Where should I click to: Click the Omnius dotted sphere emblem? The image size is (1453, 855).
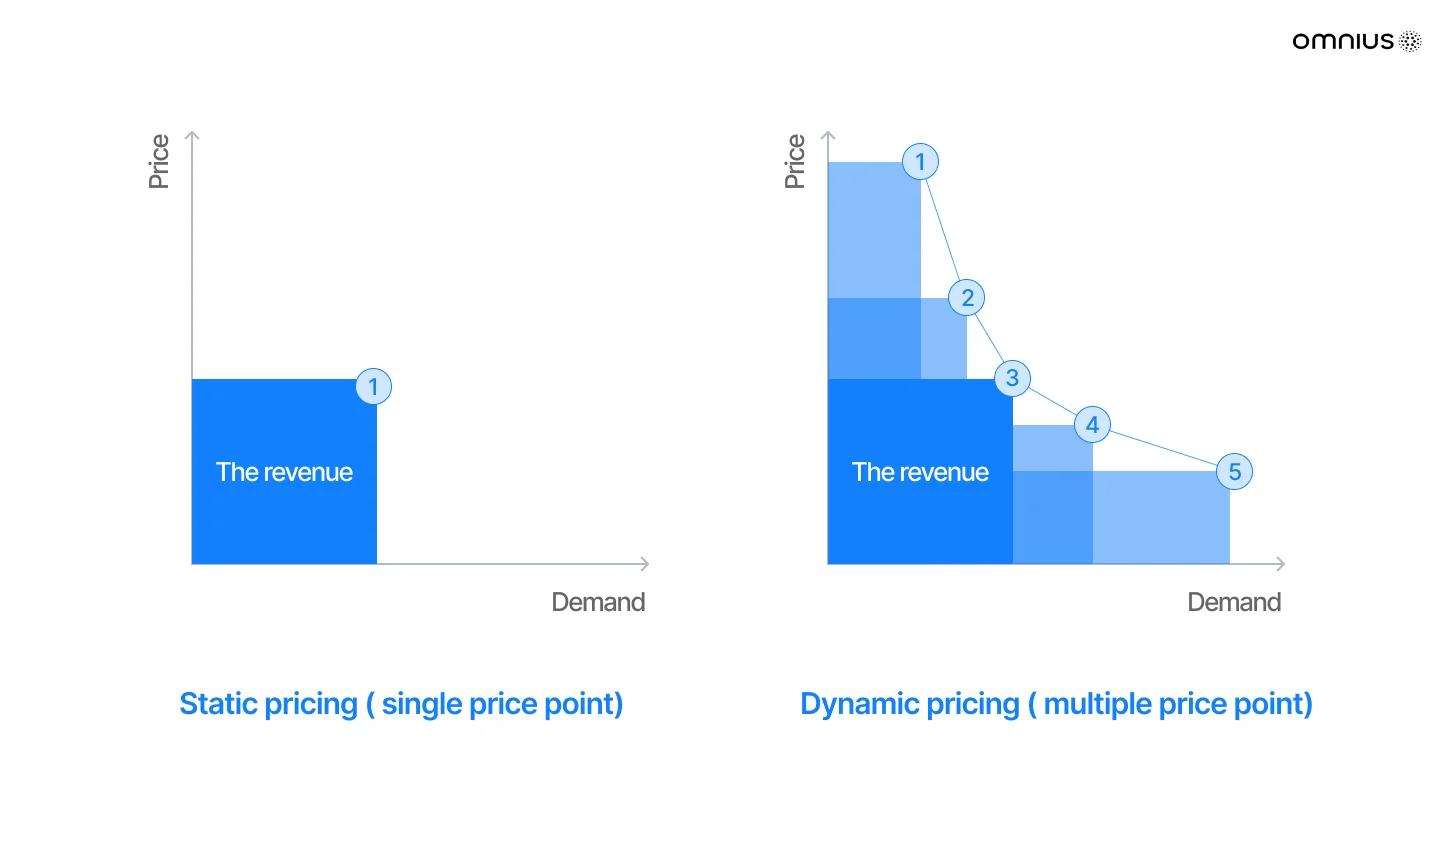(1410, 41)
